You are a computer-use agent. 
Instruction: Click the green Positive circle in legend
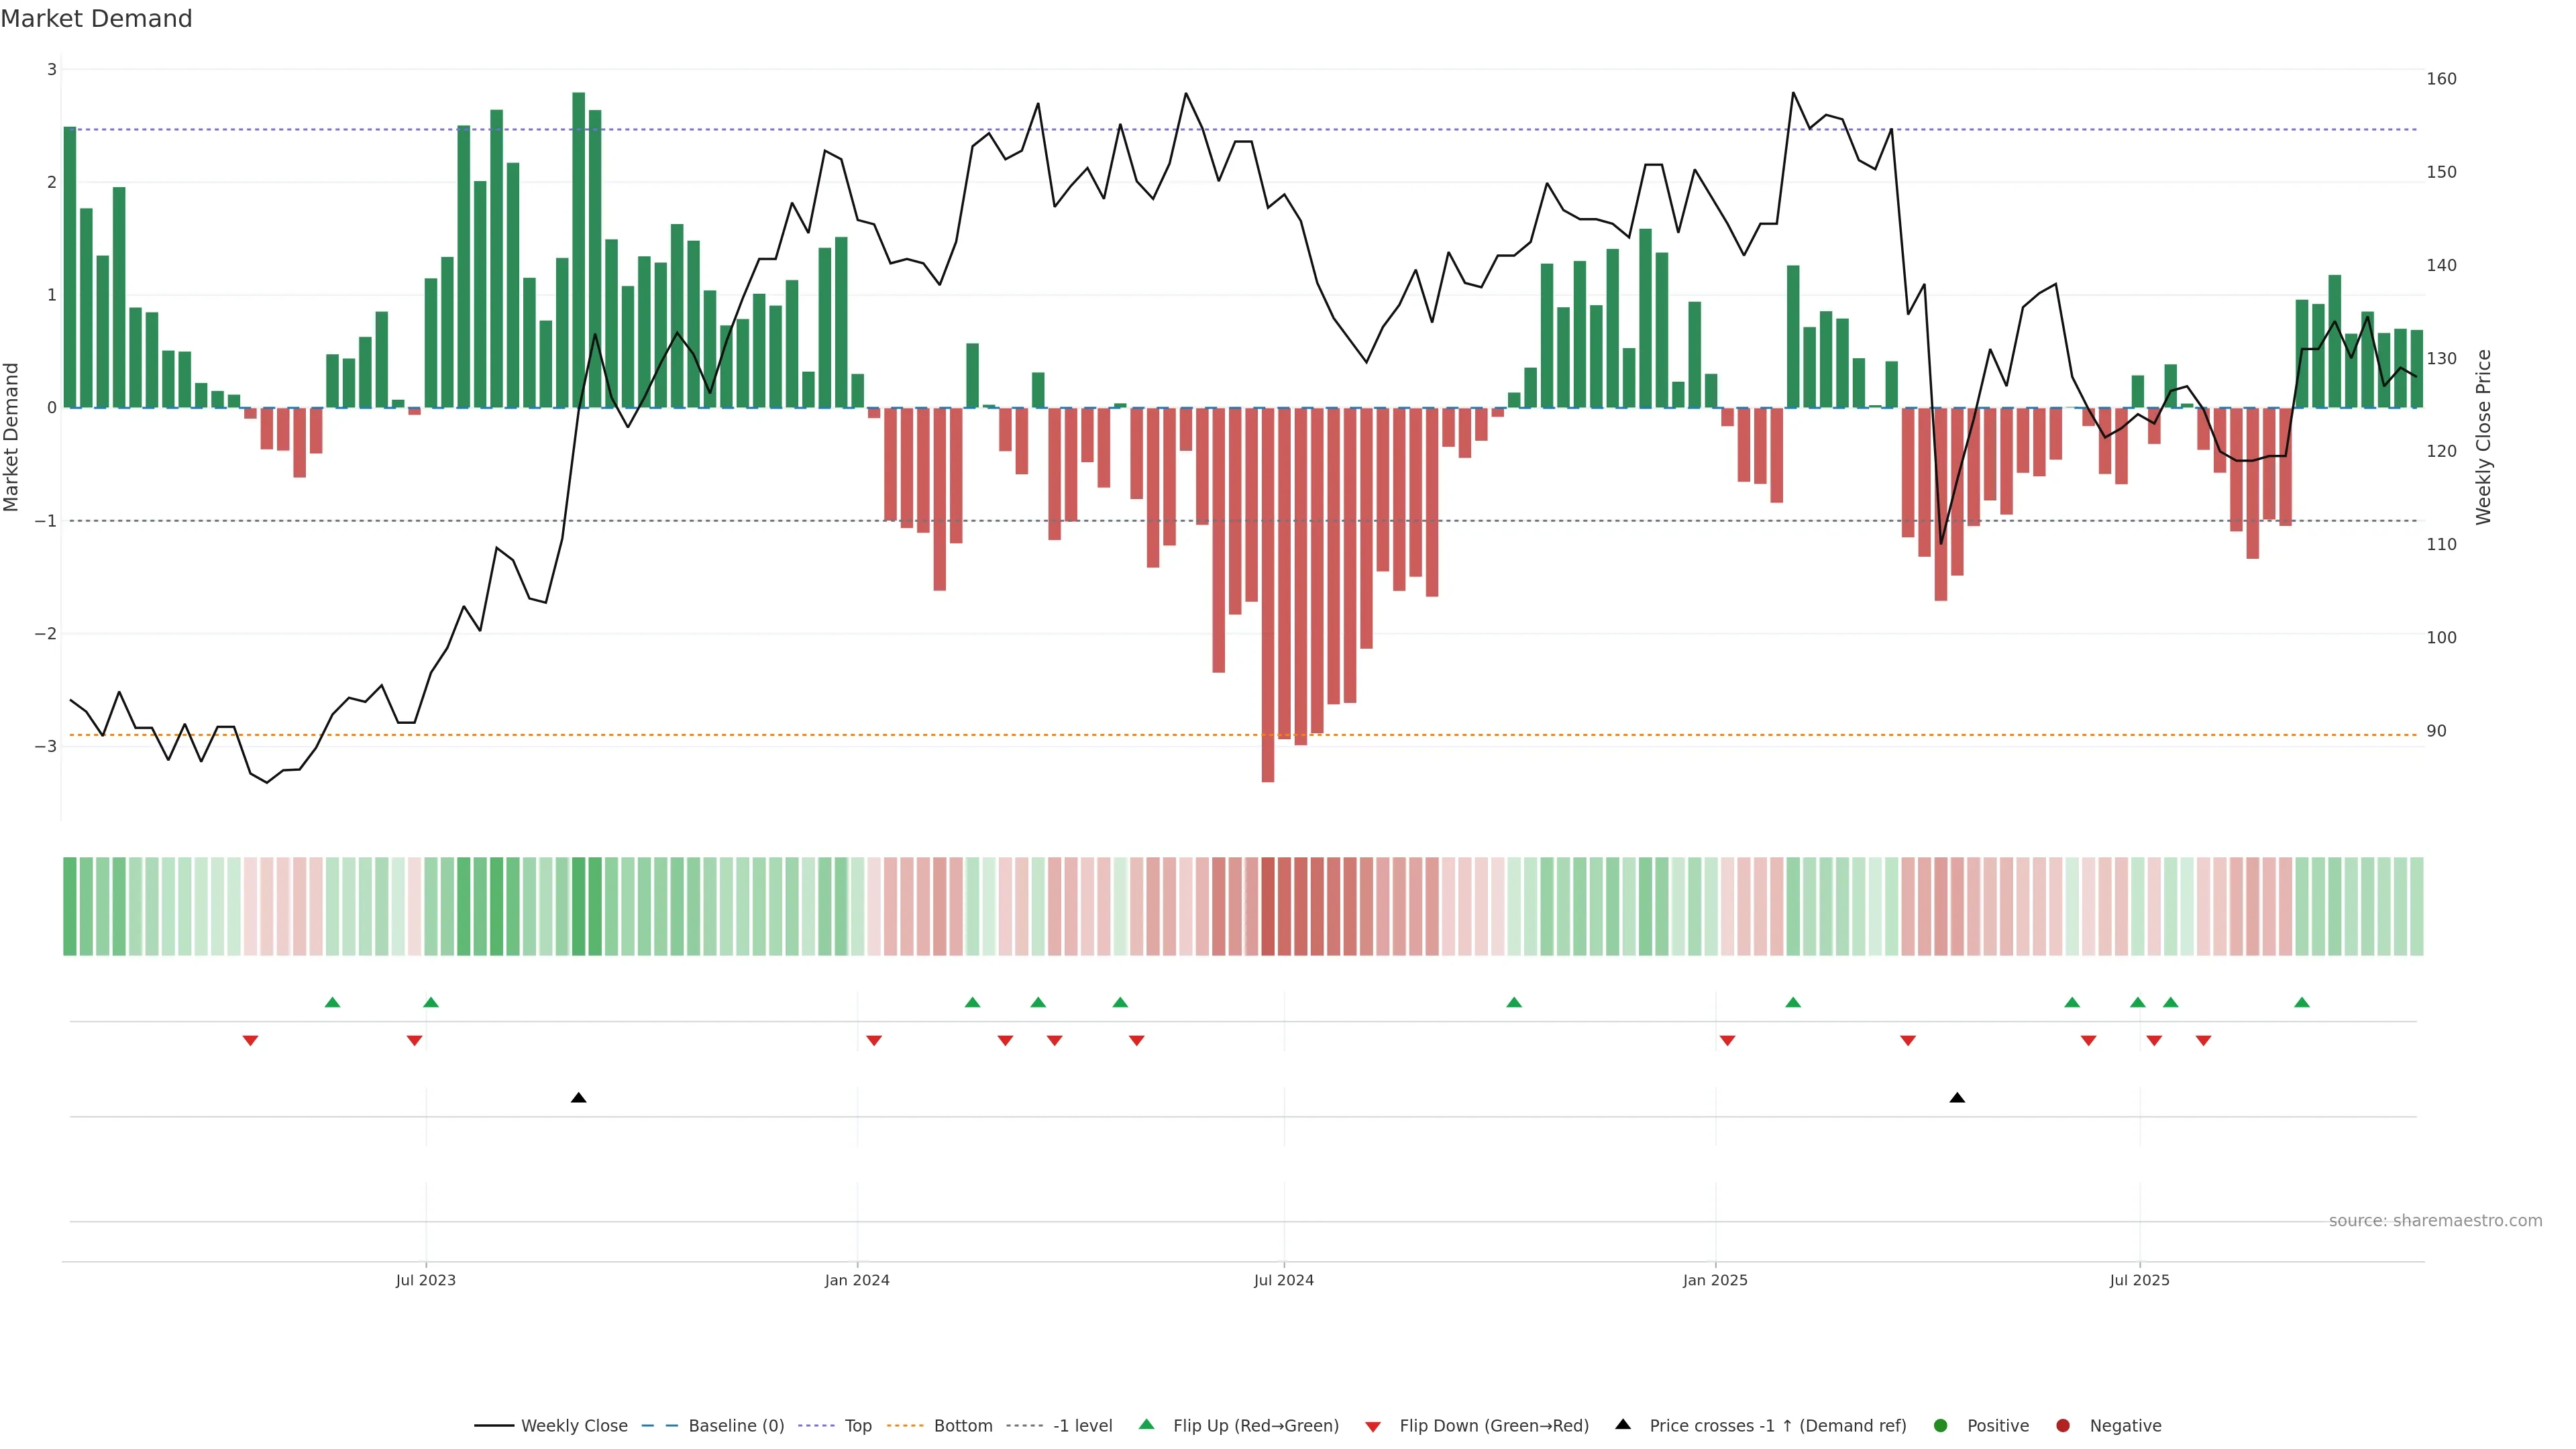[x=1941, y=1425]
